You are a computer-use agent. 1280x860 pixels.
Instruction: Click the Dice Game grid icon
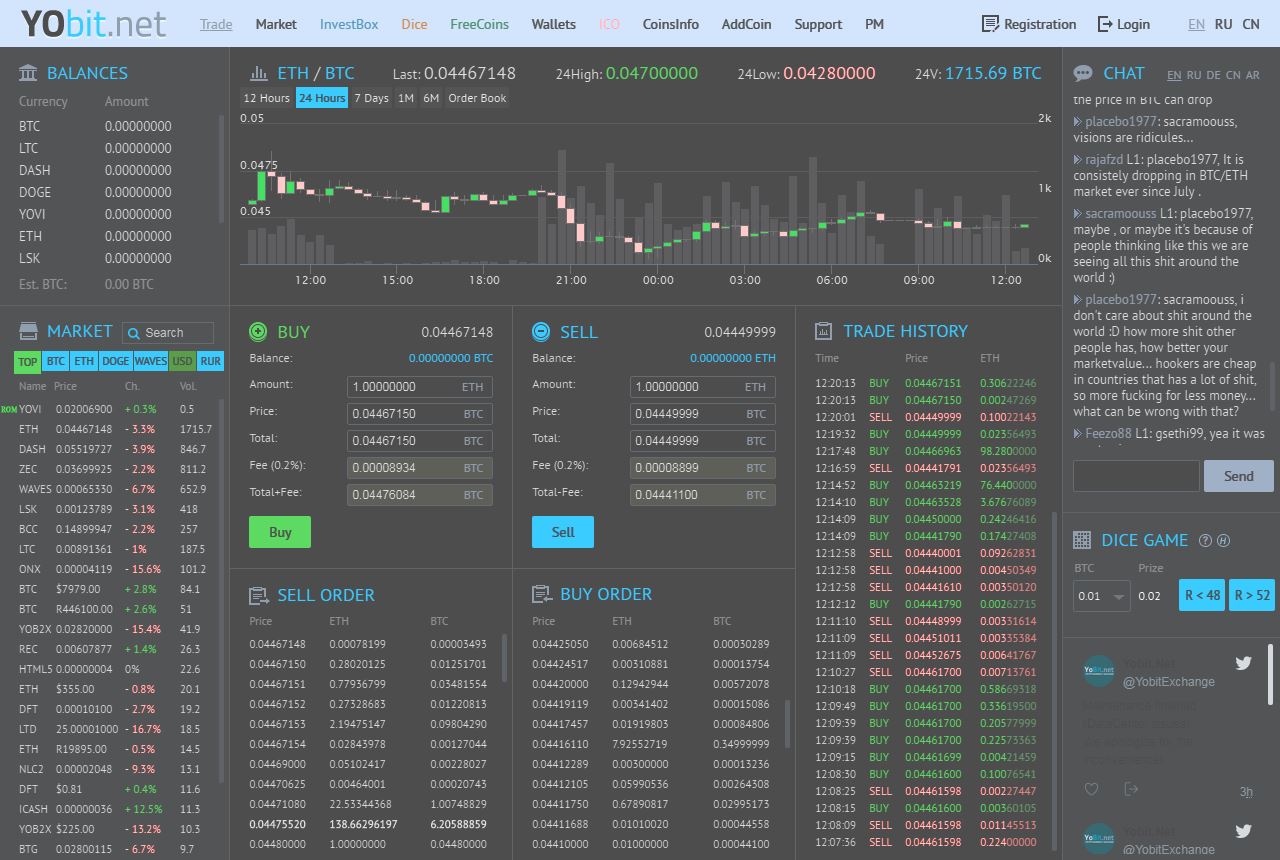click(1082, 540)
